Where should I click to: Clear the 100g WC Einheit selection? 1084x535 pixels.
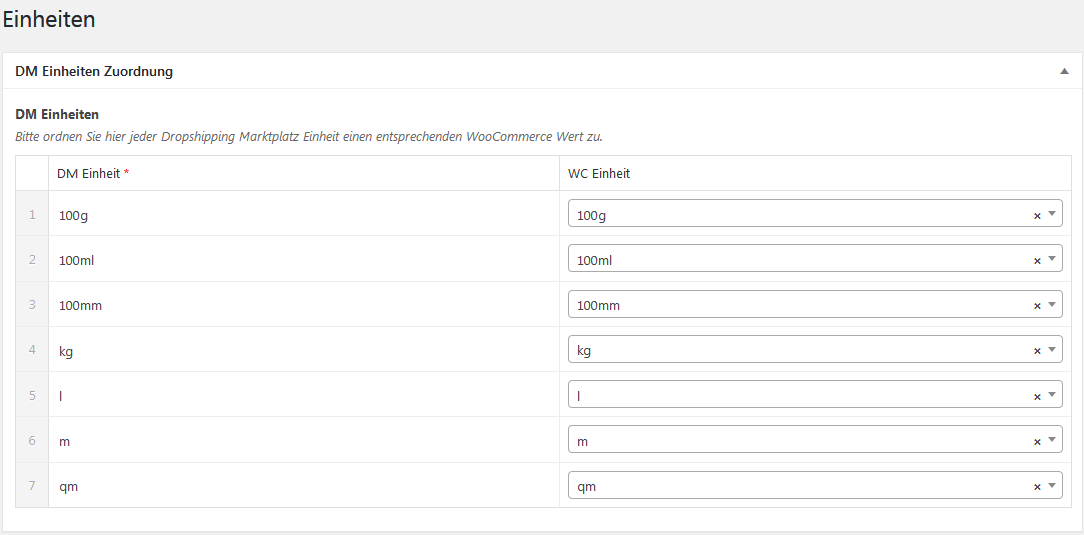pos(1037,216)
